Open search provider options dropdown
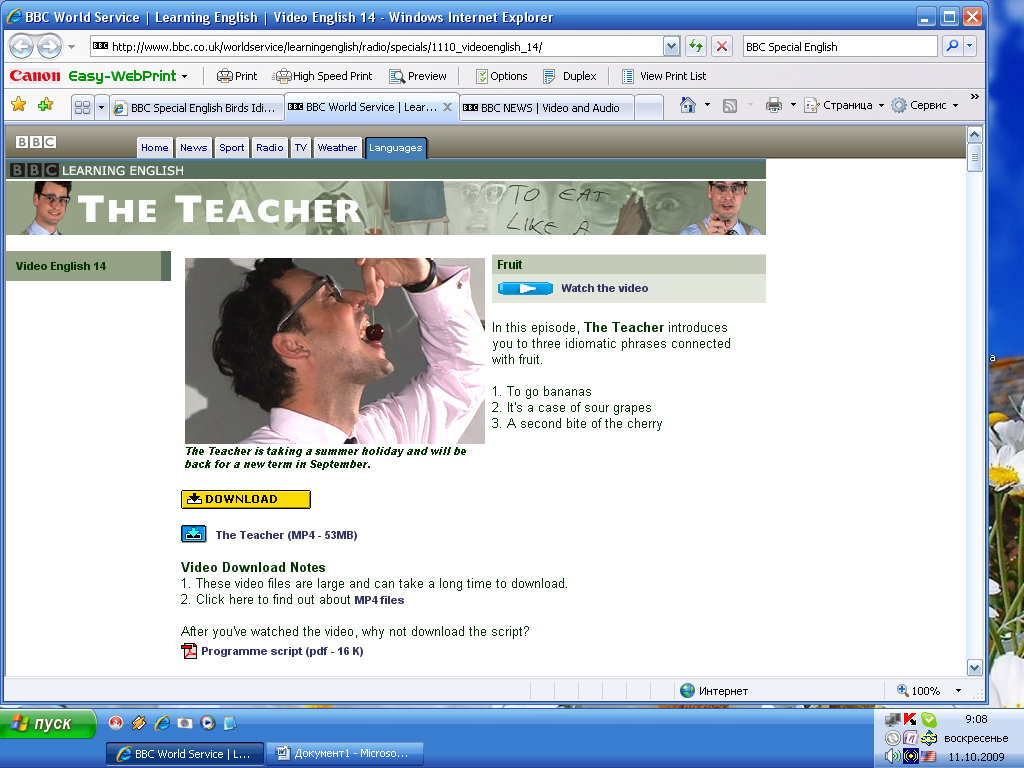 [970, 46]
